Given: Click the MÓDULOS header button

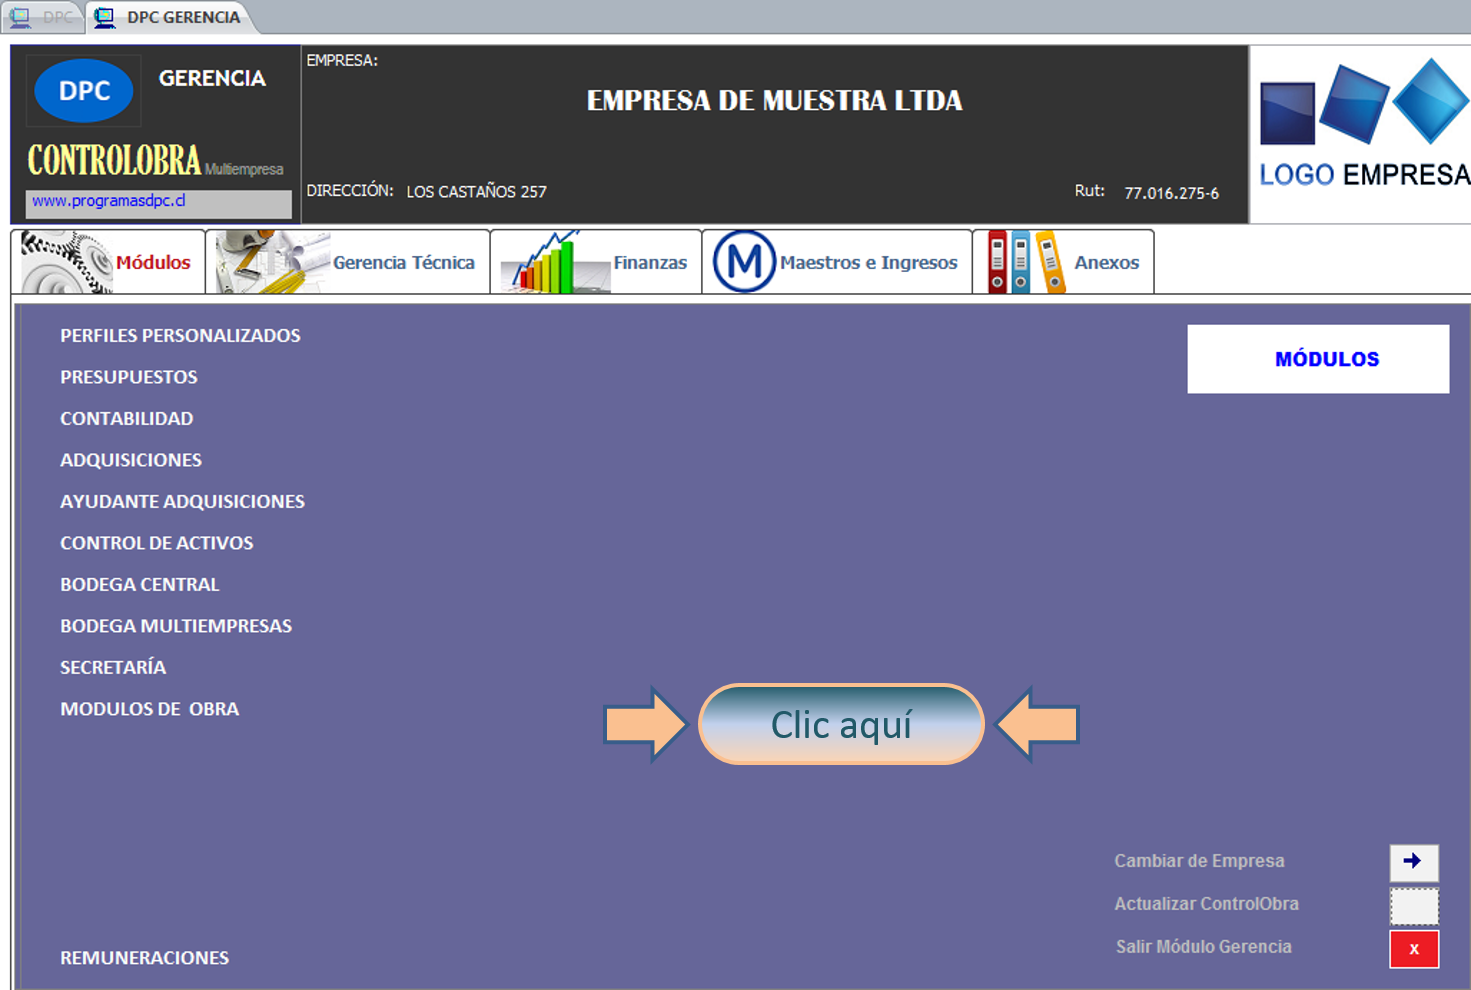Looking at the screenshot, I should pyautogui.click(x=1317, y=358).
